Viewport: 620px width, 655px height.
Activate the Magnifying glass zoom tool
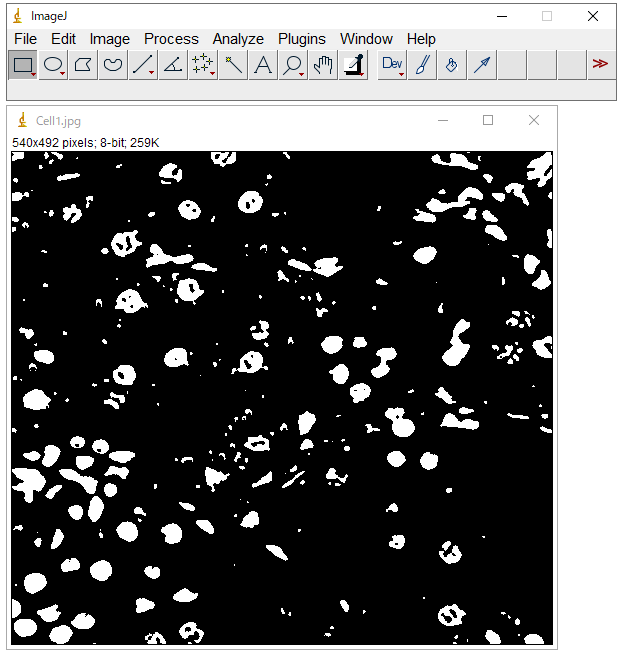(292, 65)
